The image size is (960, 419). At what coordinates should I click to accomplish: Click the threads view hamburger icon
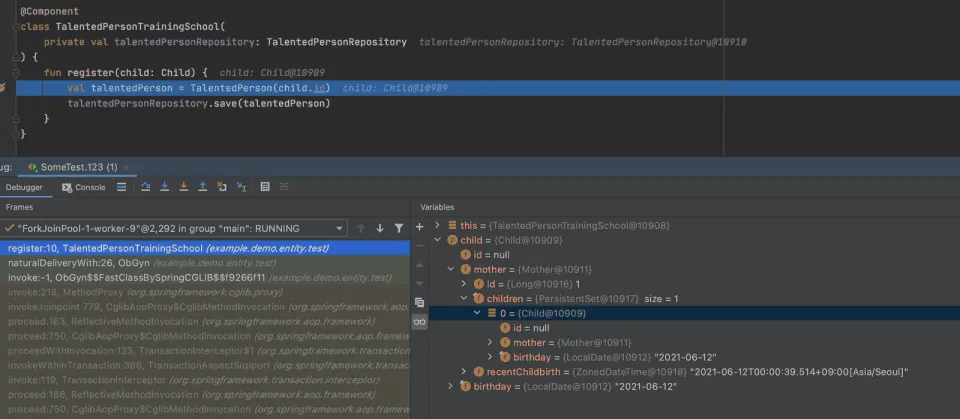point(122,187)
